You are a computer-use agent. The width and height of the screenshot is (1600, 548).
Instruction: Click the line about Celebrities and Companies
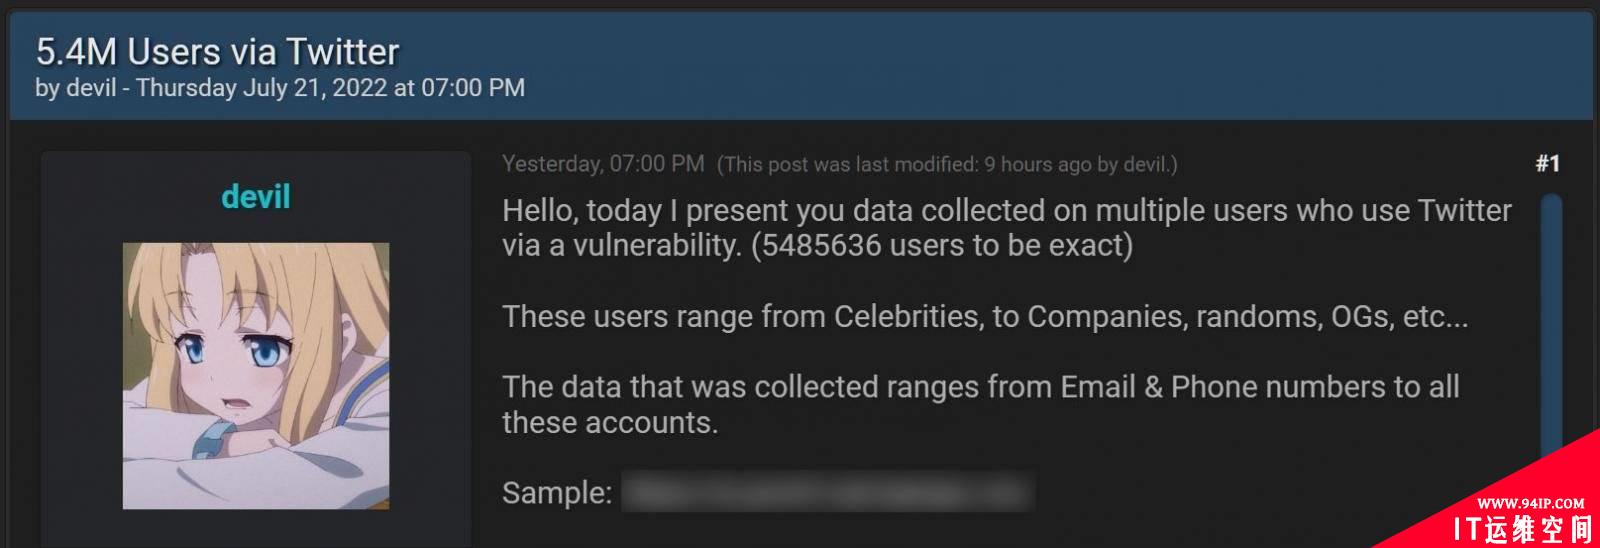pyautogui.click(x=985, y=317)
